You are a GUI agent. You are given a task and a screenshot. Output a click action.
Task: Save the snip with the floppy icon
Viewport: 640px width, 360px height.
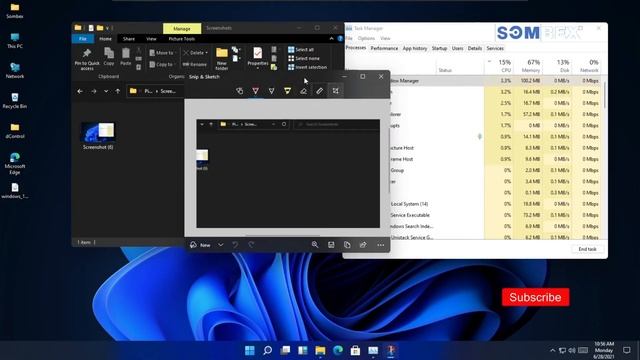331,244
